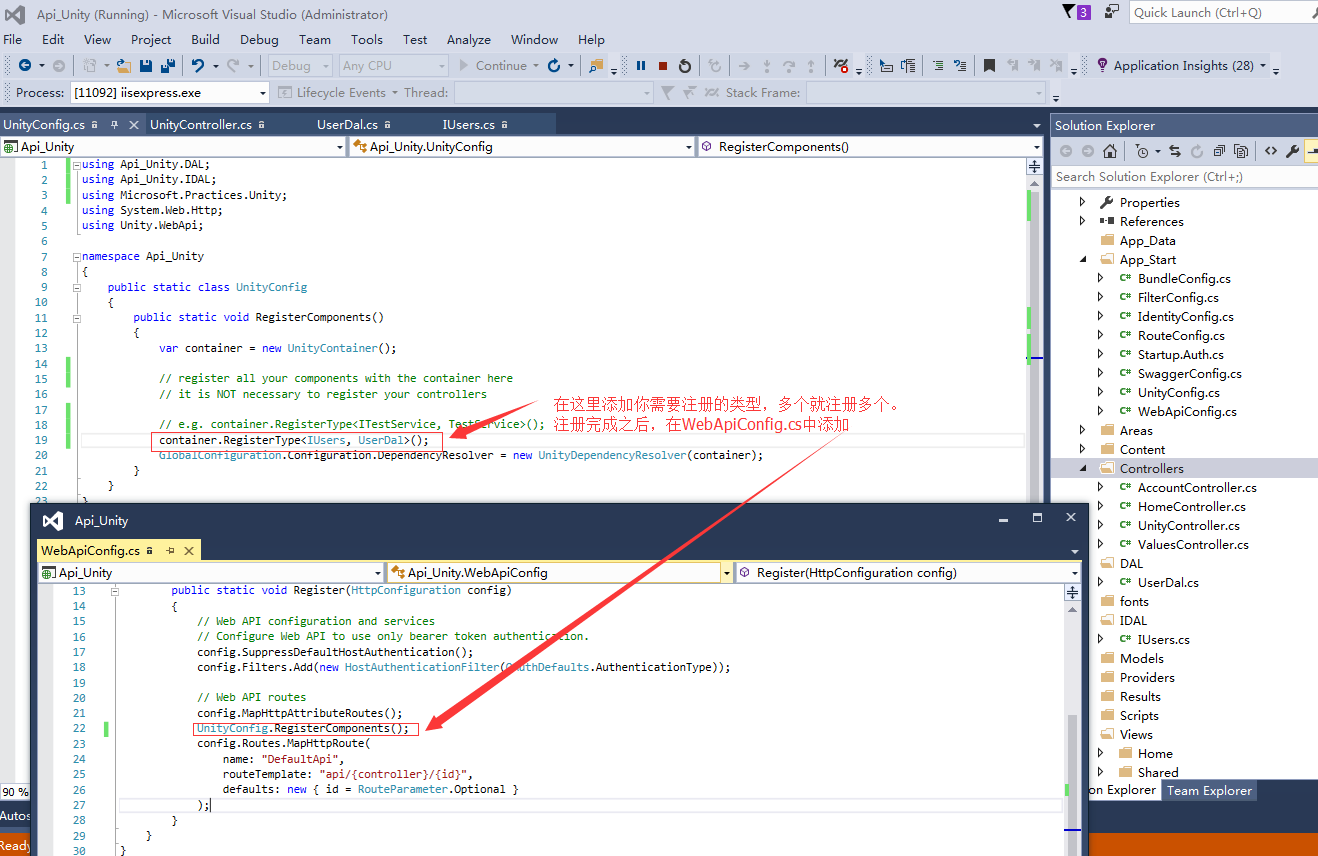Click the Open File folder icon
Screen dimensions: 1318x856
124,66
